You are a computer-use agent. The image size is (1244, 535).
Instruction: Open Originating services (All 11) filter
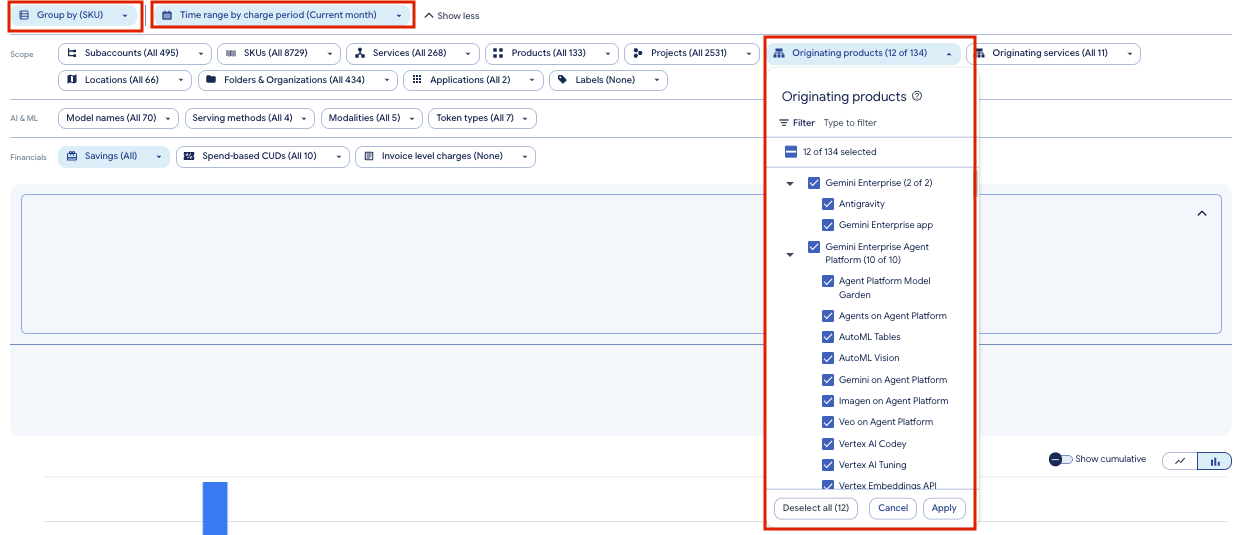tap(1053, 53)
